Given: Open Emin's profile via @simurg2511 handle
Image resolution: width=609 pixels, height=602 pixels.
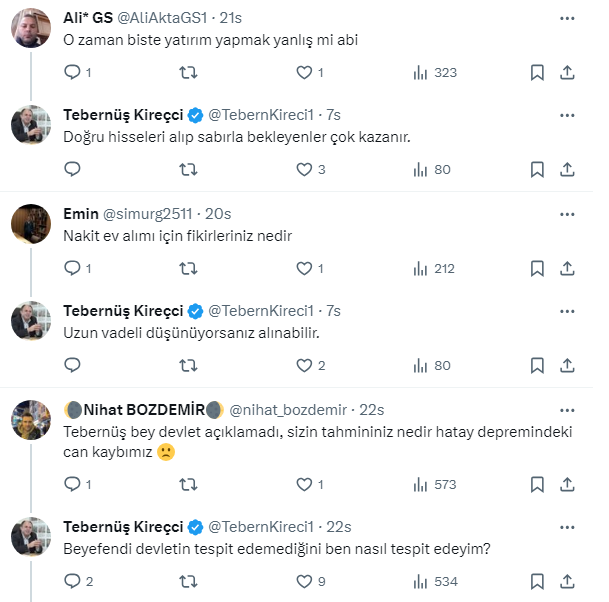Looking at the screenshot, I should (x=148, y=213).
